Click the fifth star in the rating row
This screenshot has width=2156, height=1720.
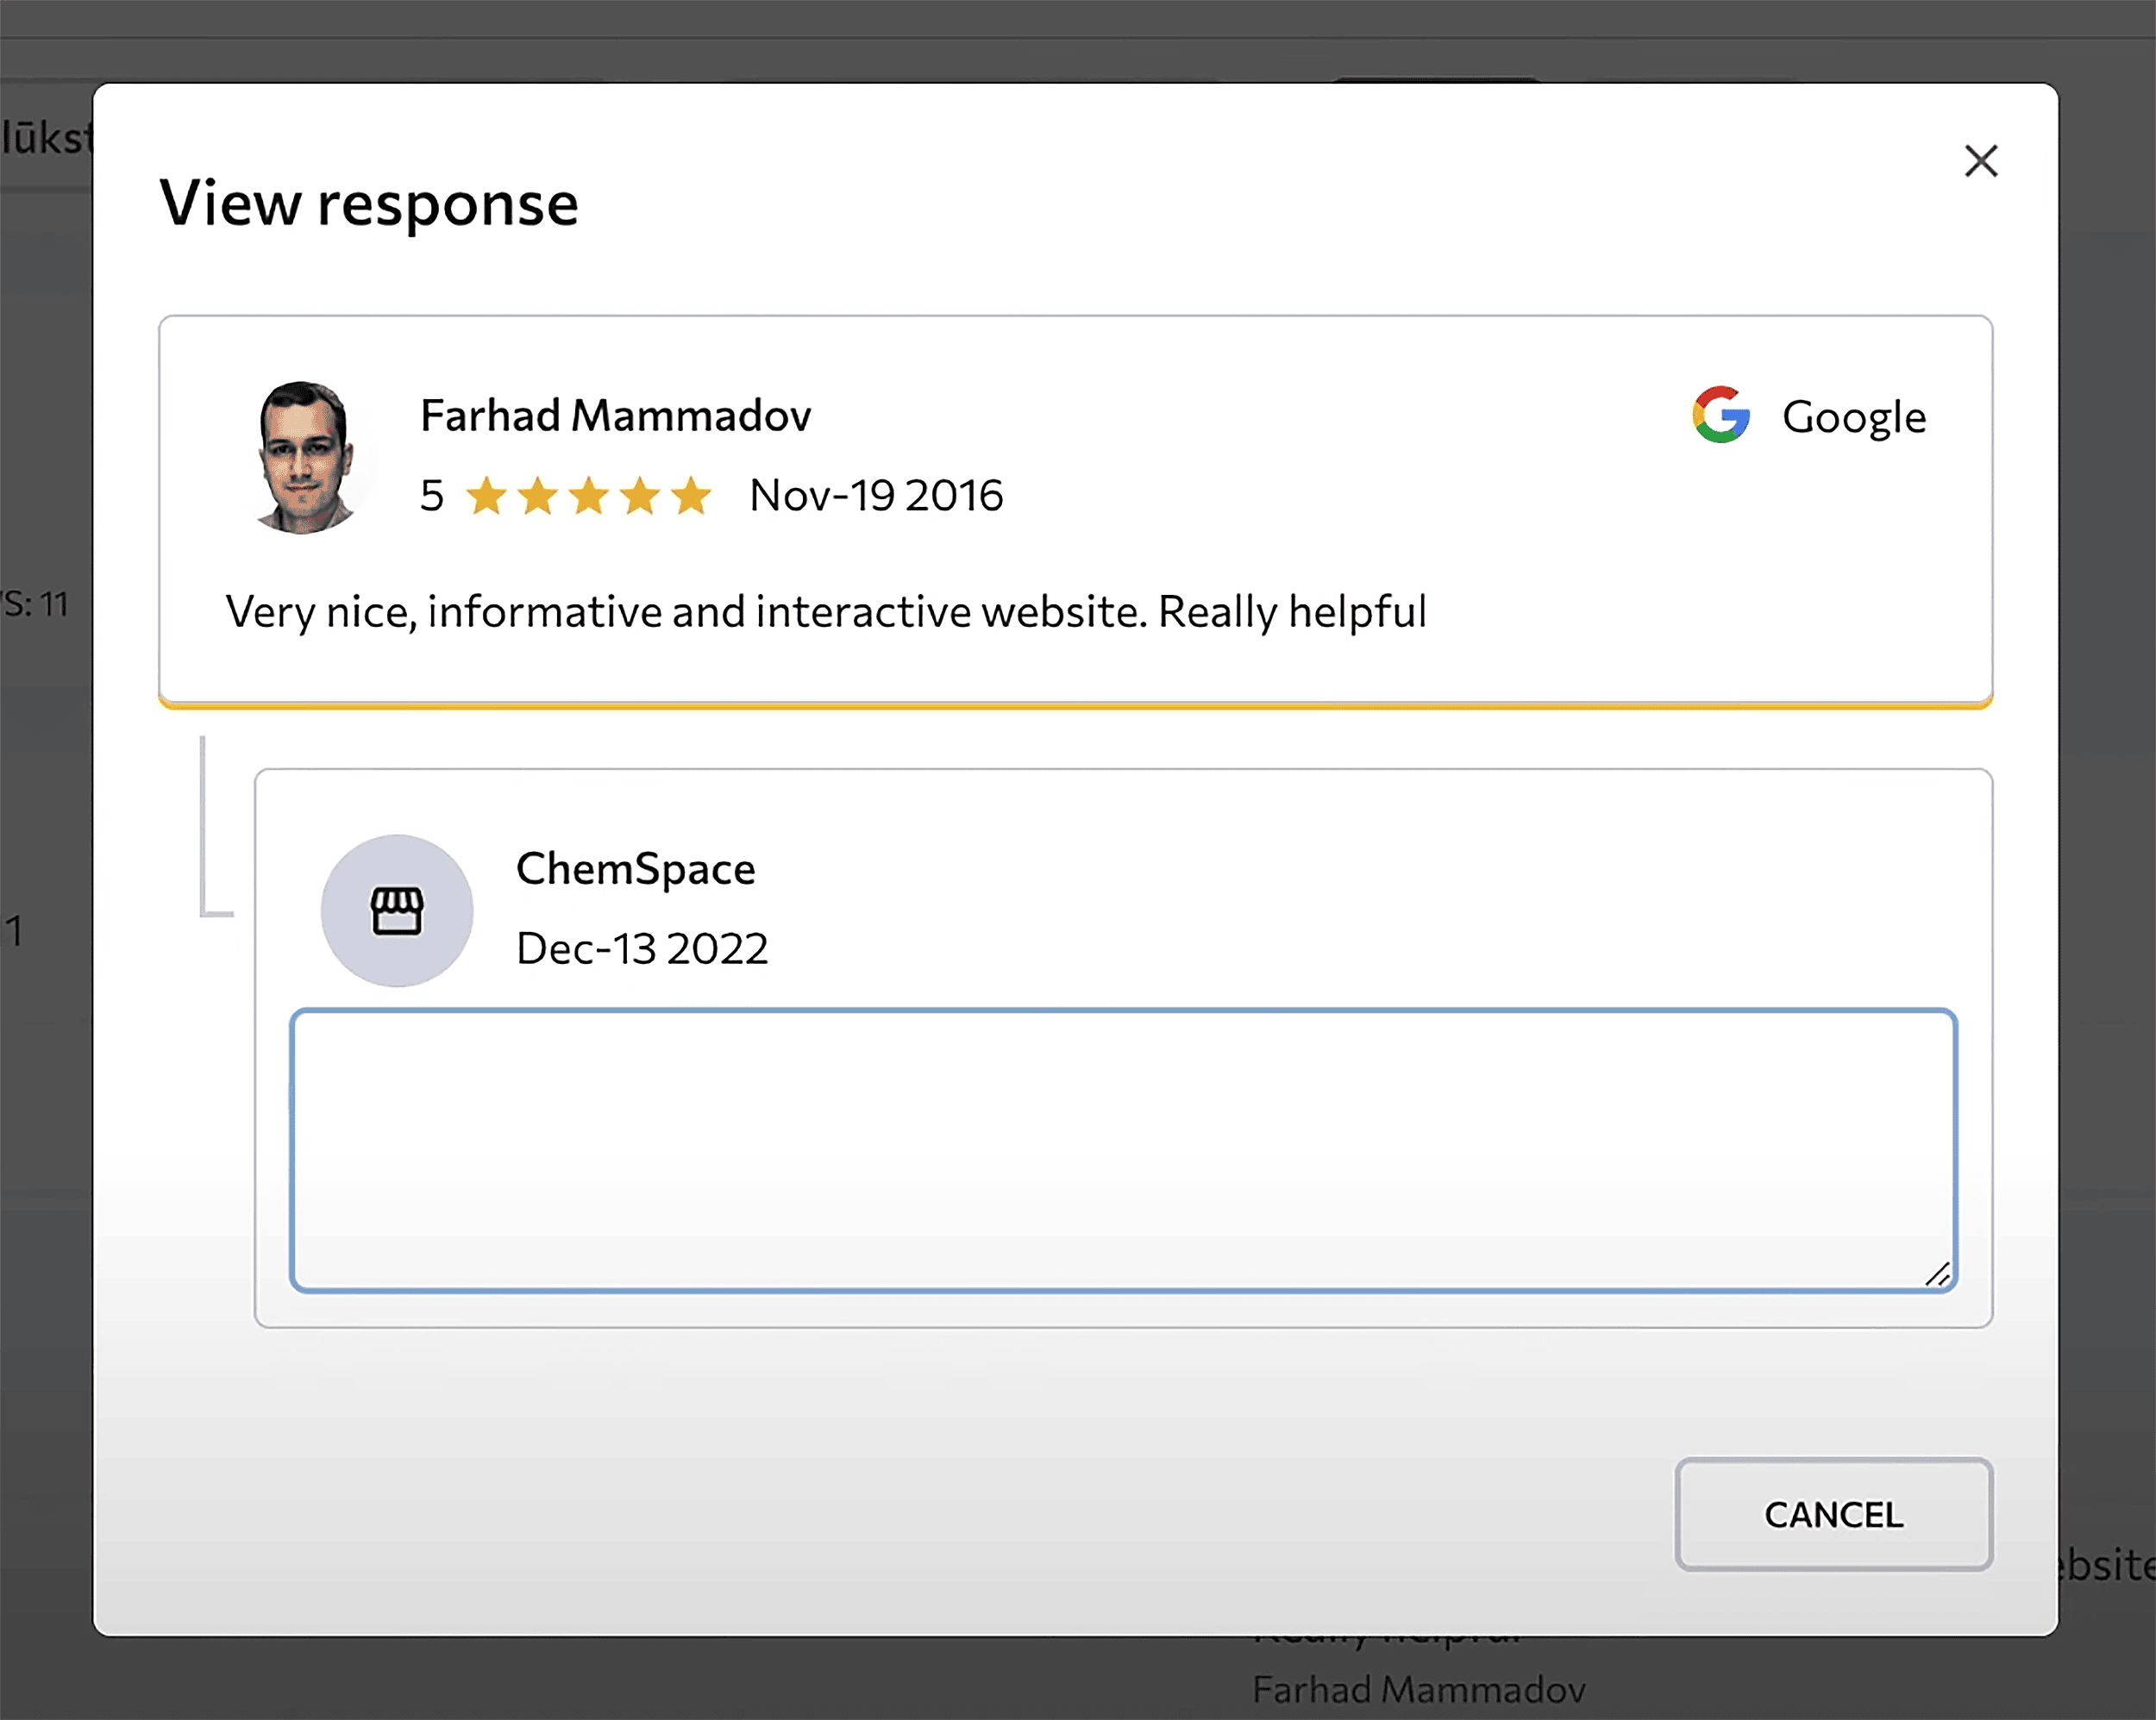tap(692, 494)
